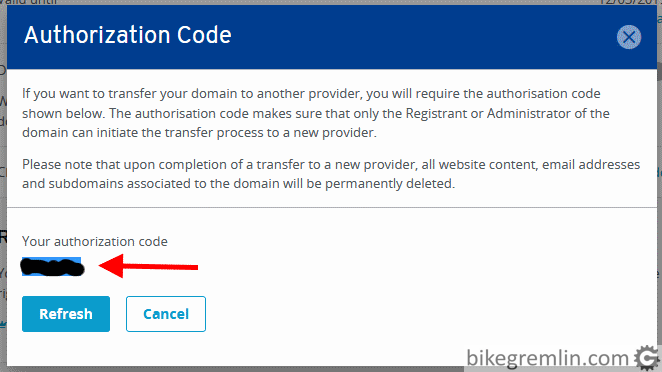Click the red arrow pointing at the code

click(148, 266)
